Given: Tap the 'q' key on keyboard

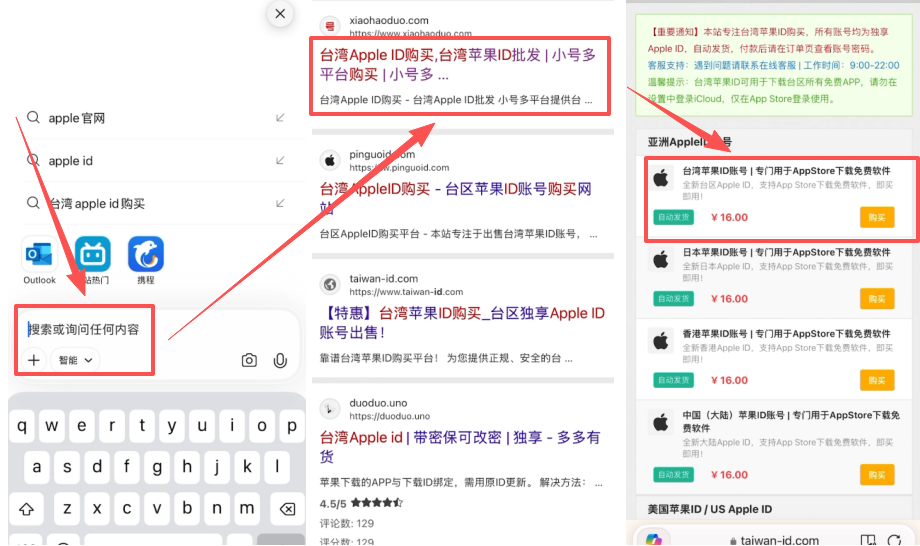Looking at the screenshot, I should pyautogui.click(x=22, y=426).
